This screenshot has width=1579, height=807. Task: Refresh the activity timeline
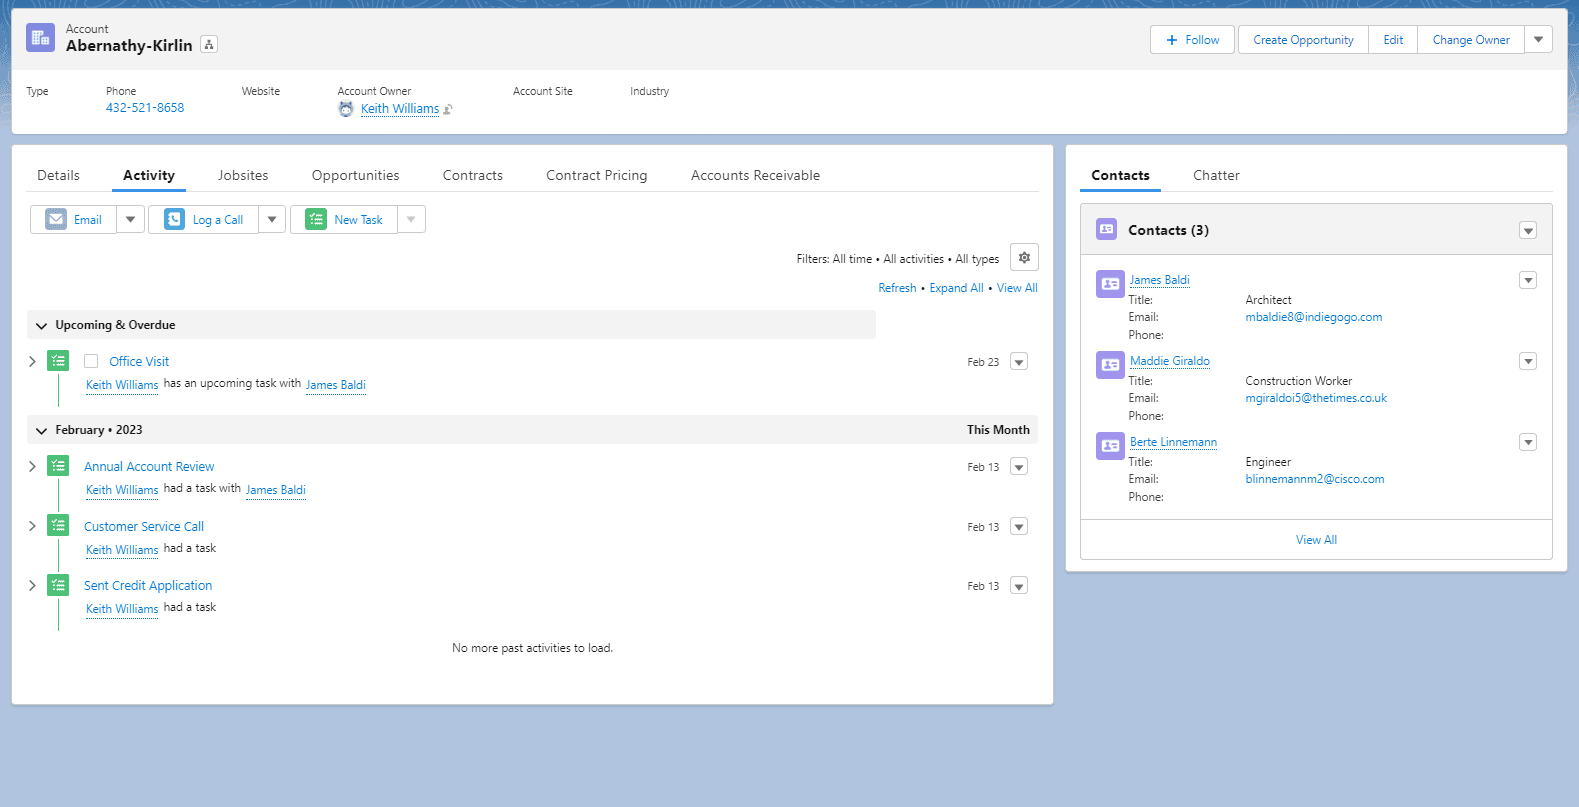click(897, 288)
